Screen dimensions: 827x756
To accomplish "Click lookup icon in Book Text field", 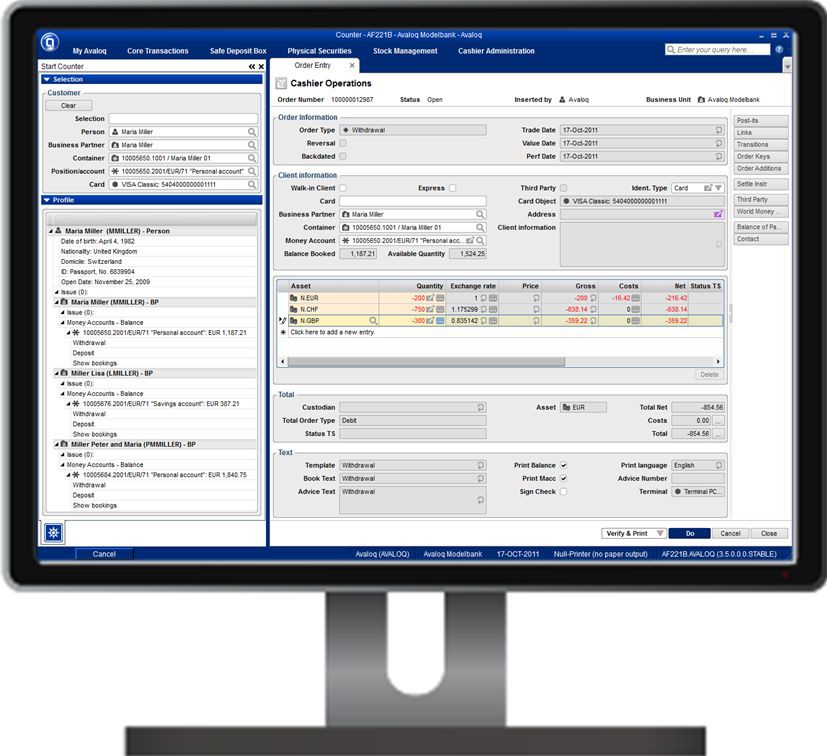I will pyautogui.click(x=481, y=479).
